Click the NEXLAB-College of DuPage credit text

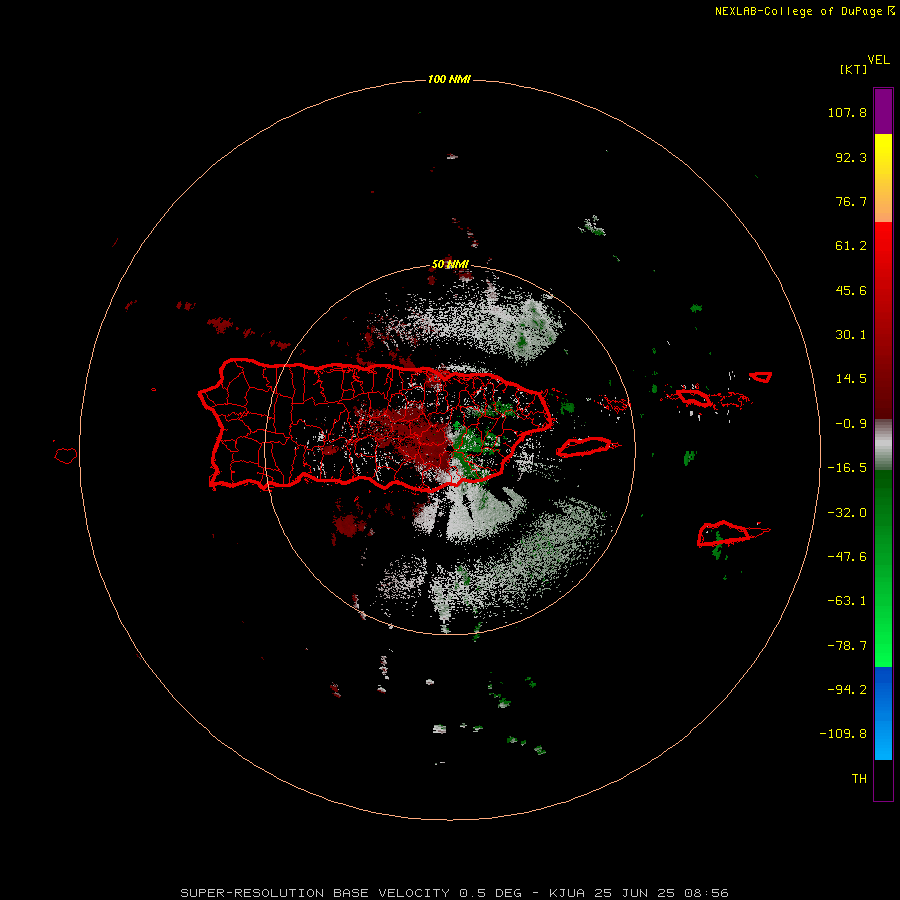pyautogui.click(x=798, y=11)
